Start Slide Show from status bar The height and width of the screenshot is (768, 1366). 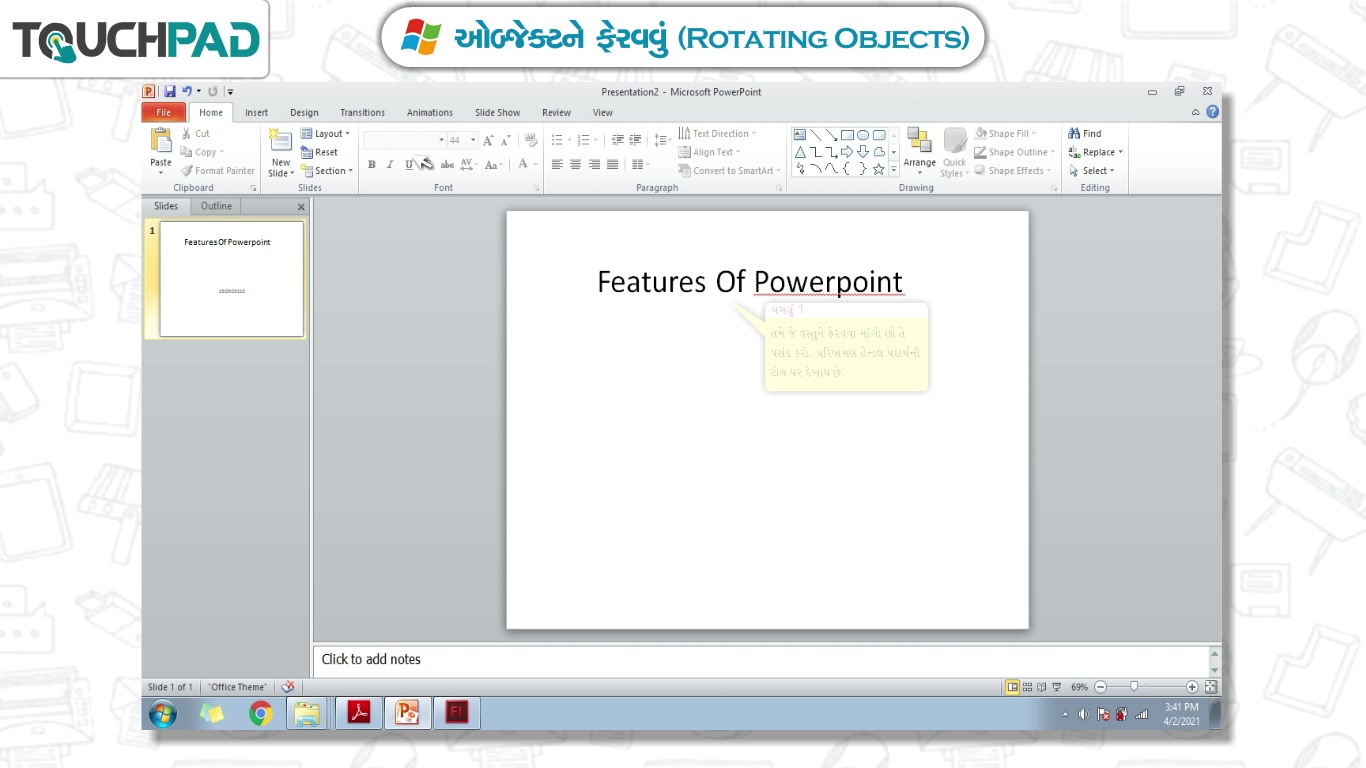tap(1056, 687)
